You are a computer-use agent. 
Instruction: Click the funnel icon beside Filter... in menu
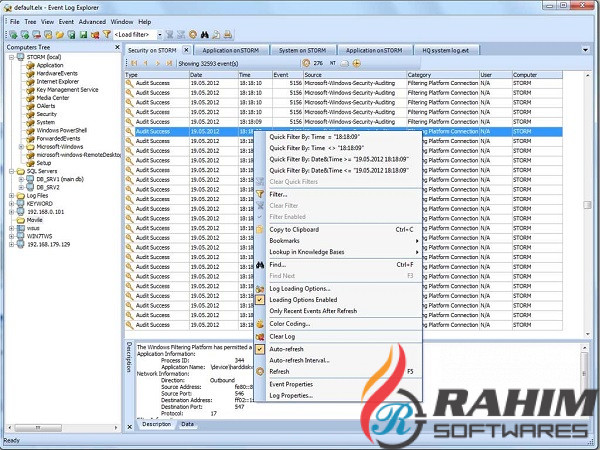coord(260,194)
